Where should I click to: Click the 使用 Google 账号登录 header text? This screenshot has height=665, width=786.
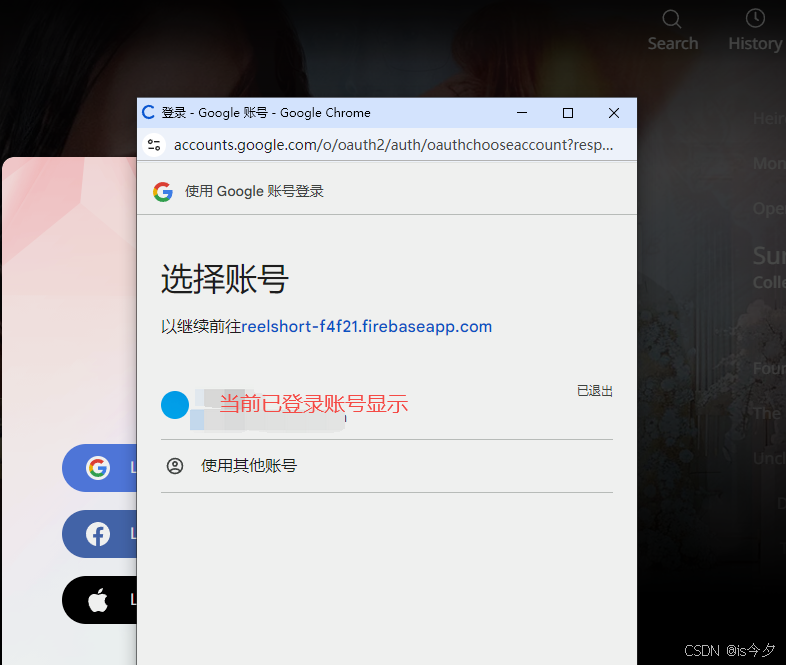(x=254, y=191)
